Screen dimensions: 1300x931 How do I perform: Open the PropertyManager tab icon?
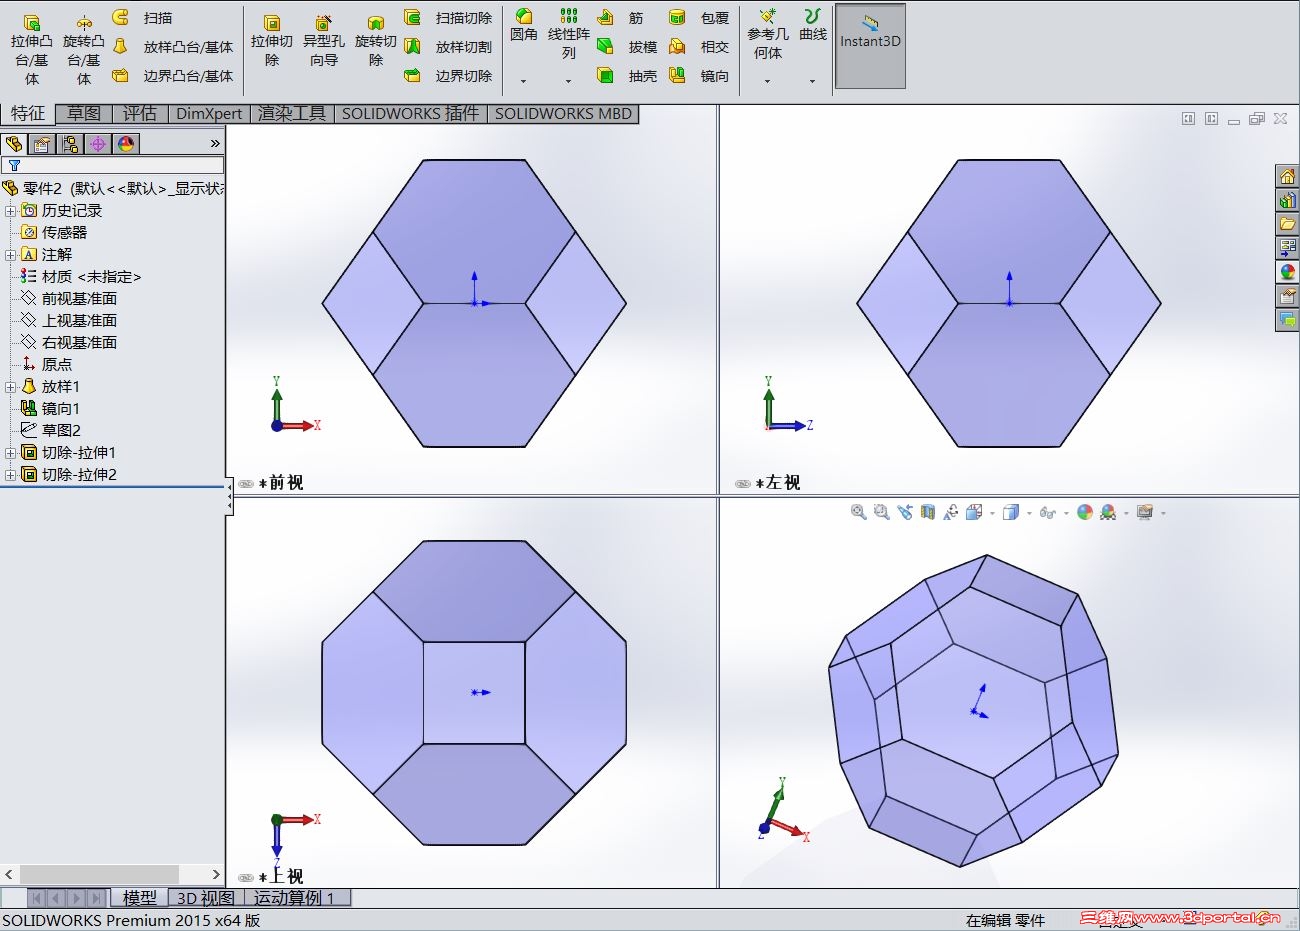[42, 144]
